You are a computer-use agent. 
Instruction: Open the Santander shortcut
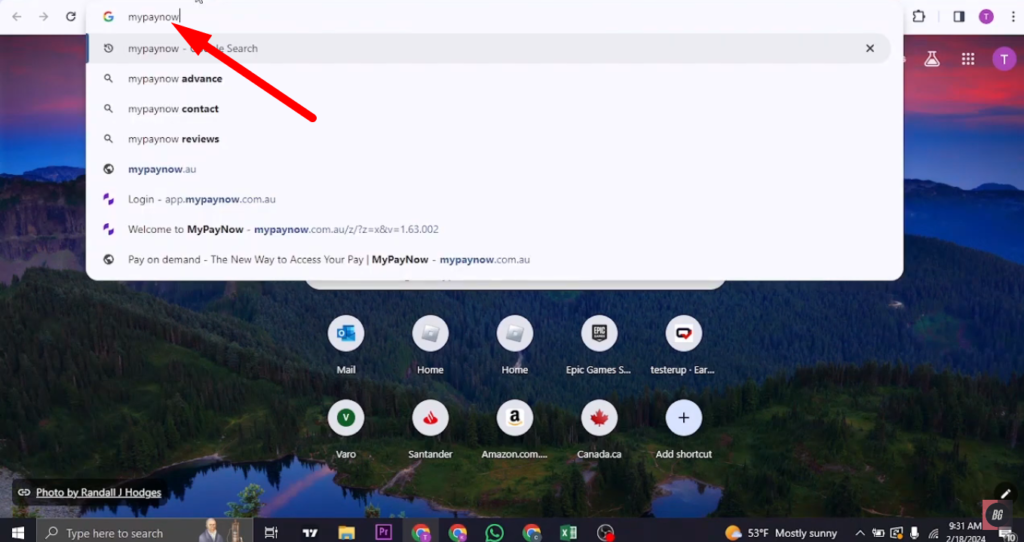pos(430,419)
